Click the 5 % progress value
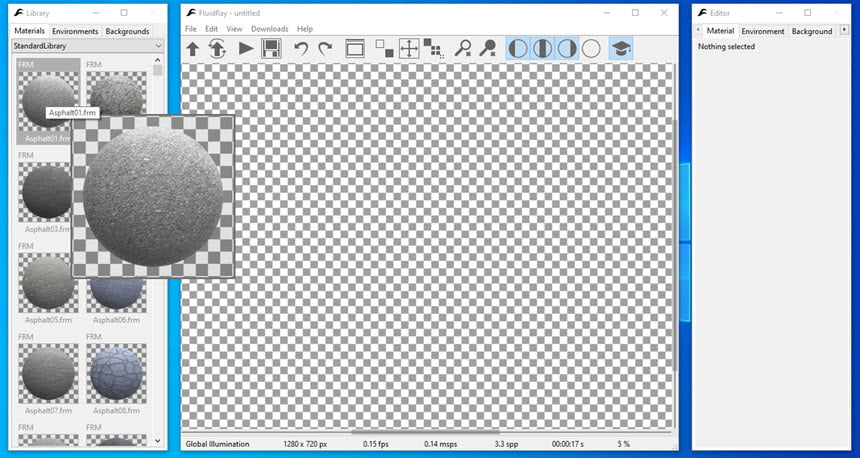This screenshot has height=458, width=860. 624,444
